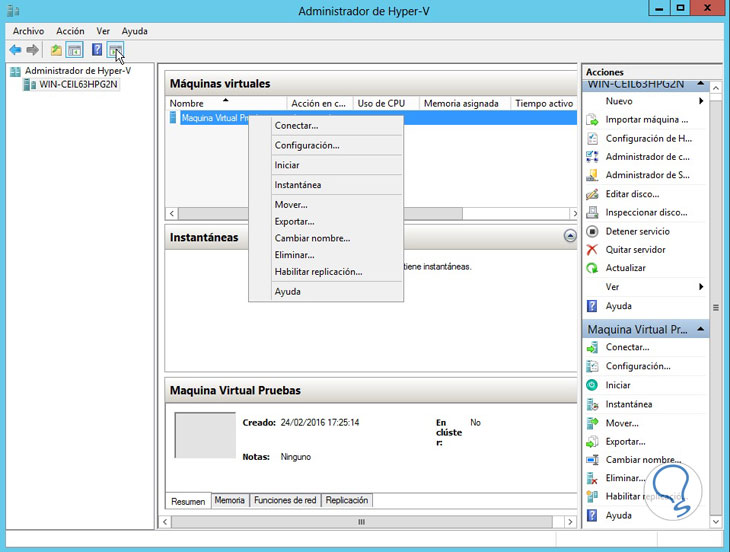
Task: Choose Instantánea in context menu
Action: [326, 185]
